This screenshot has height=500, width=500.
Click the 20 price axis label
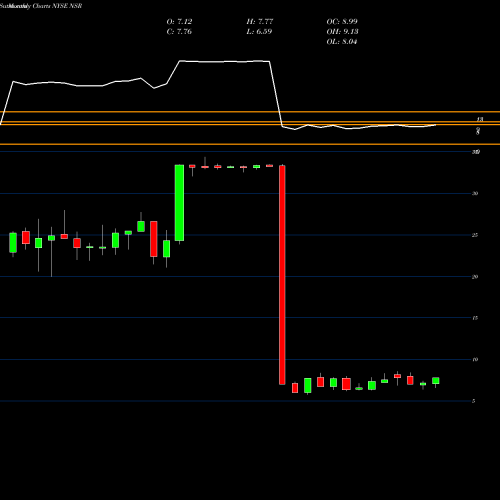[475, 277]
